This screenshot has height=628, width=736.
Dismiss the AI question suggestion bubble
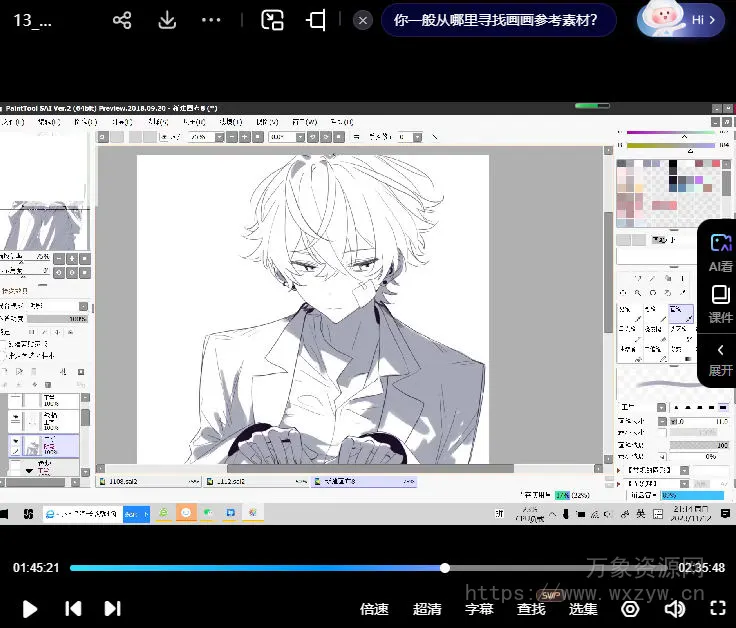(364, 20)
